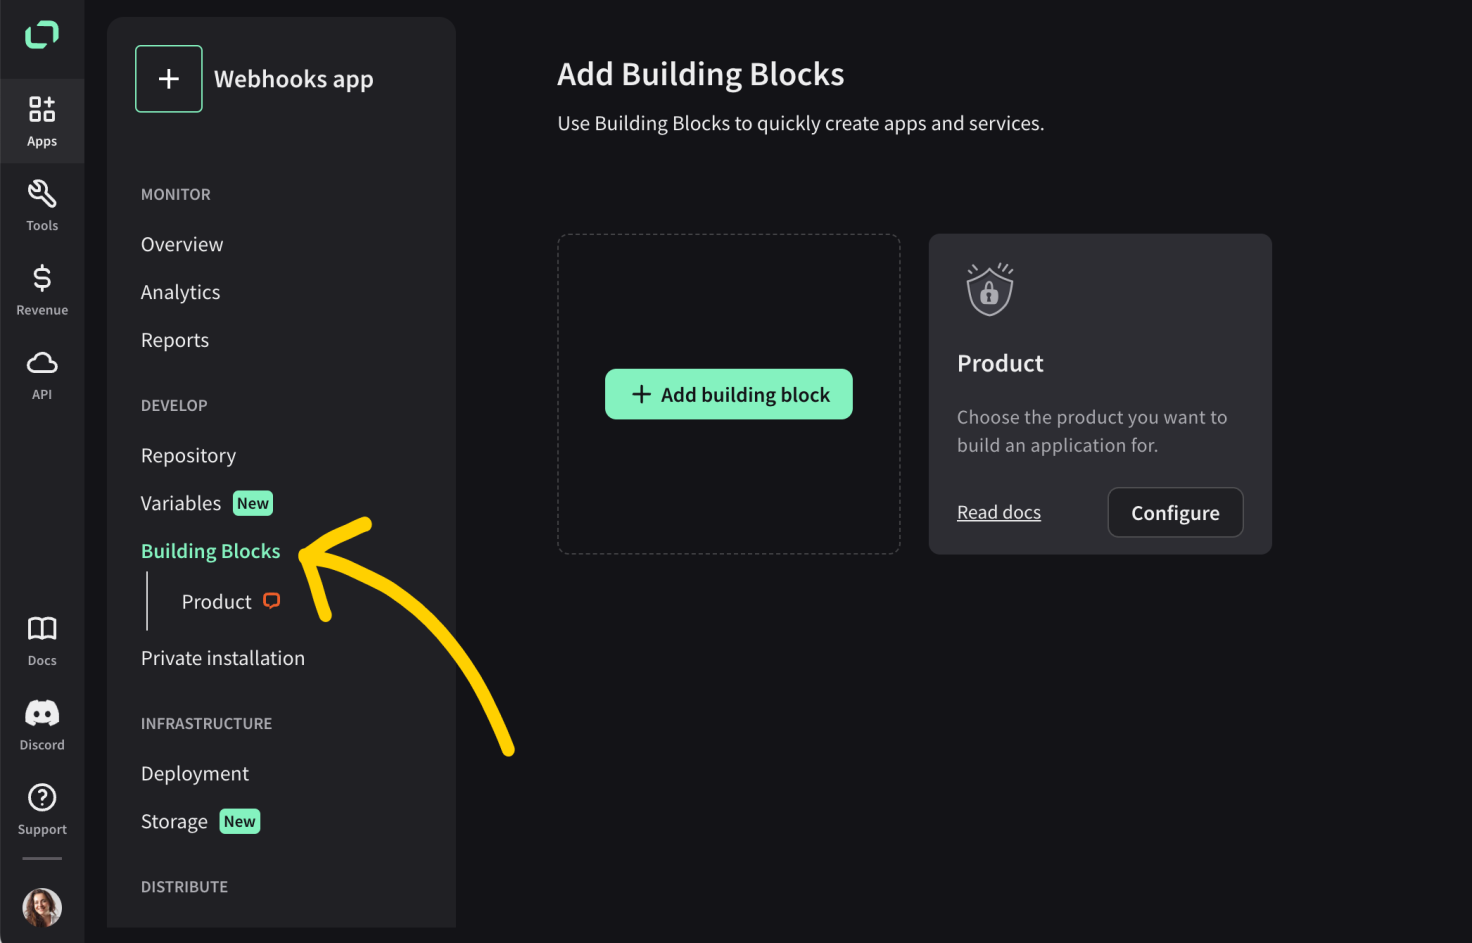Select Overview in the Monitor menu
This screenshot has height=943, width=1472.
pyautogui.click(x=182, y=245)
